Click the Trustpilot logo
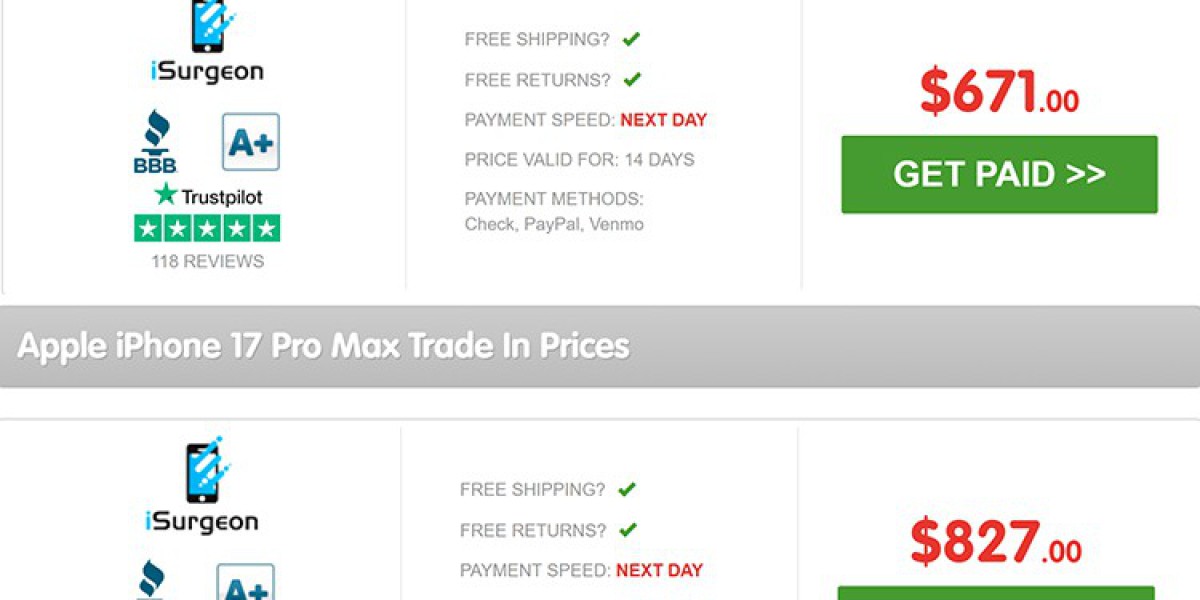The height and width of the screenshot is (600, 1200). coord(208,196)
